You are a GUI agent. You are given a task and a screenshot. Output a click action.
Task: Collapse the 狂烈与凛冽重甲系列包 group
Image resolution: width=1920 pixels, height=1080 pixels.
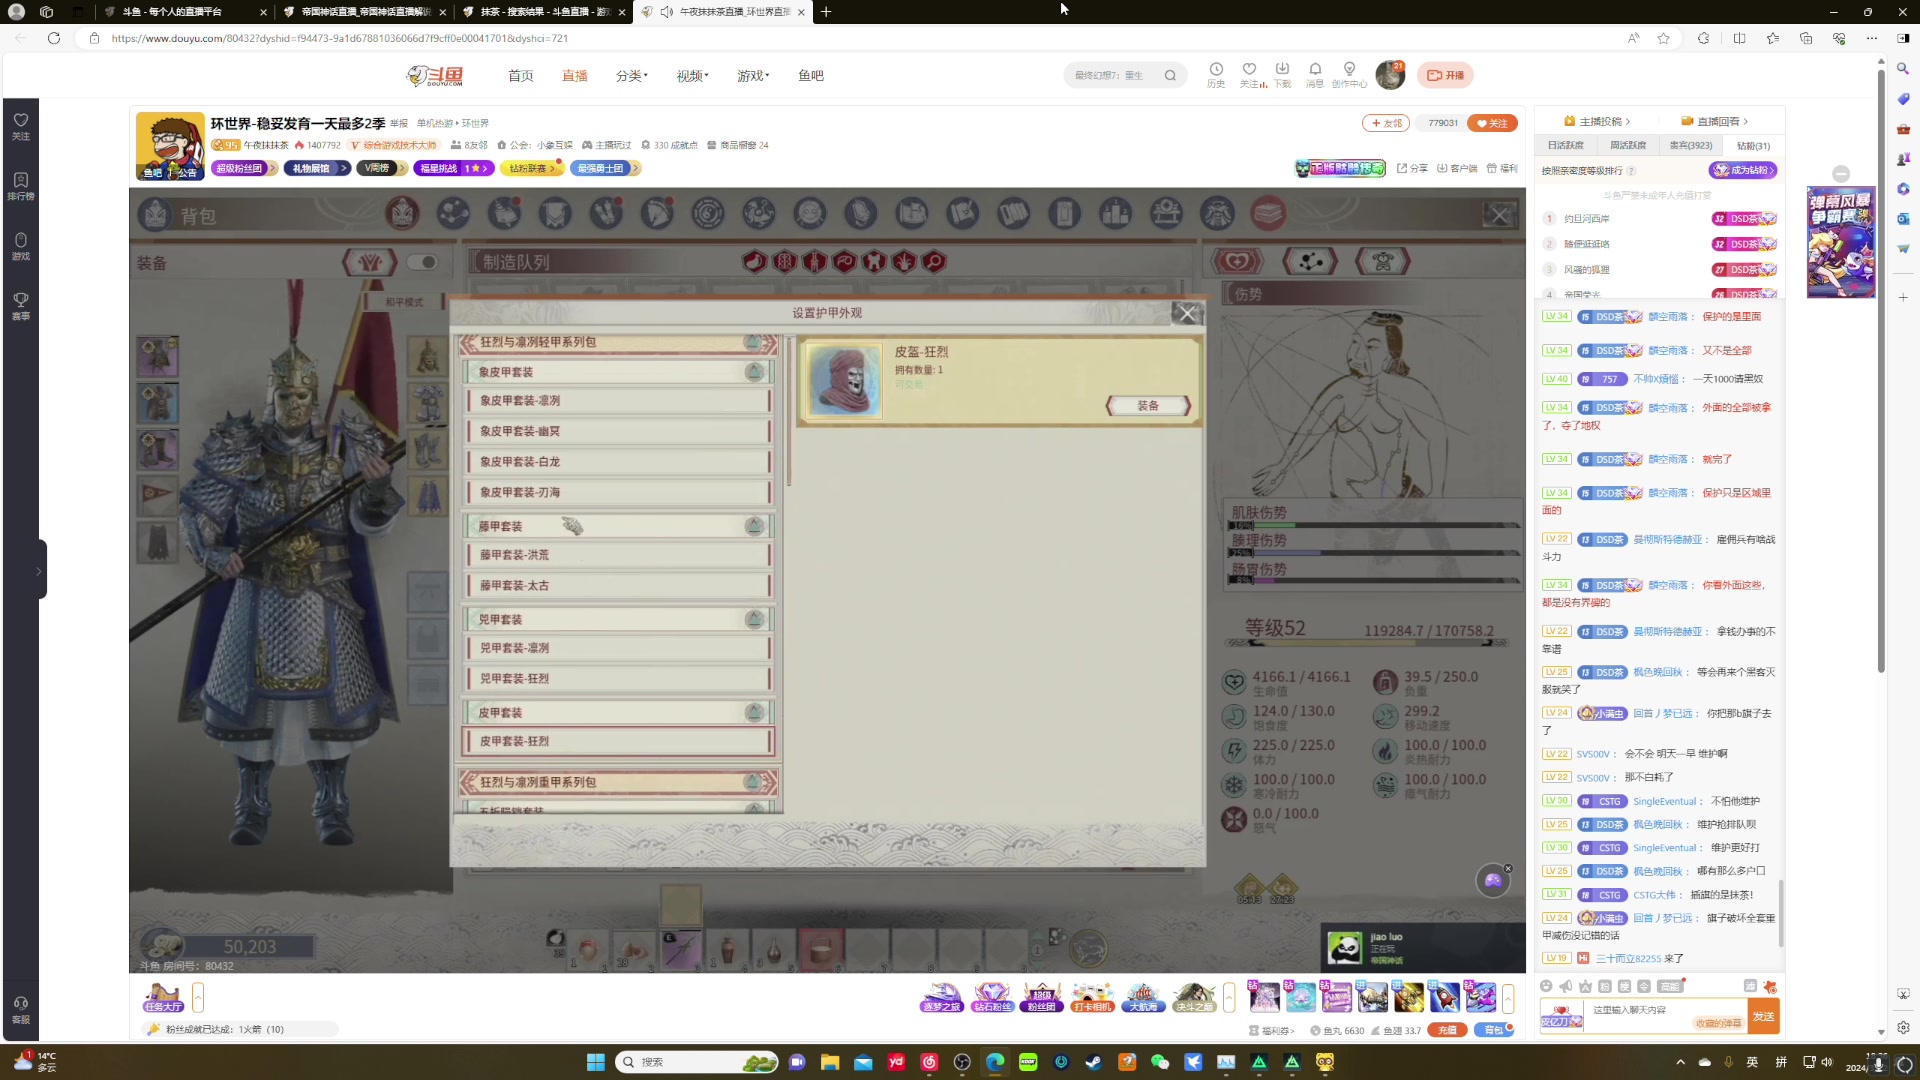pos(752,783)
